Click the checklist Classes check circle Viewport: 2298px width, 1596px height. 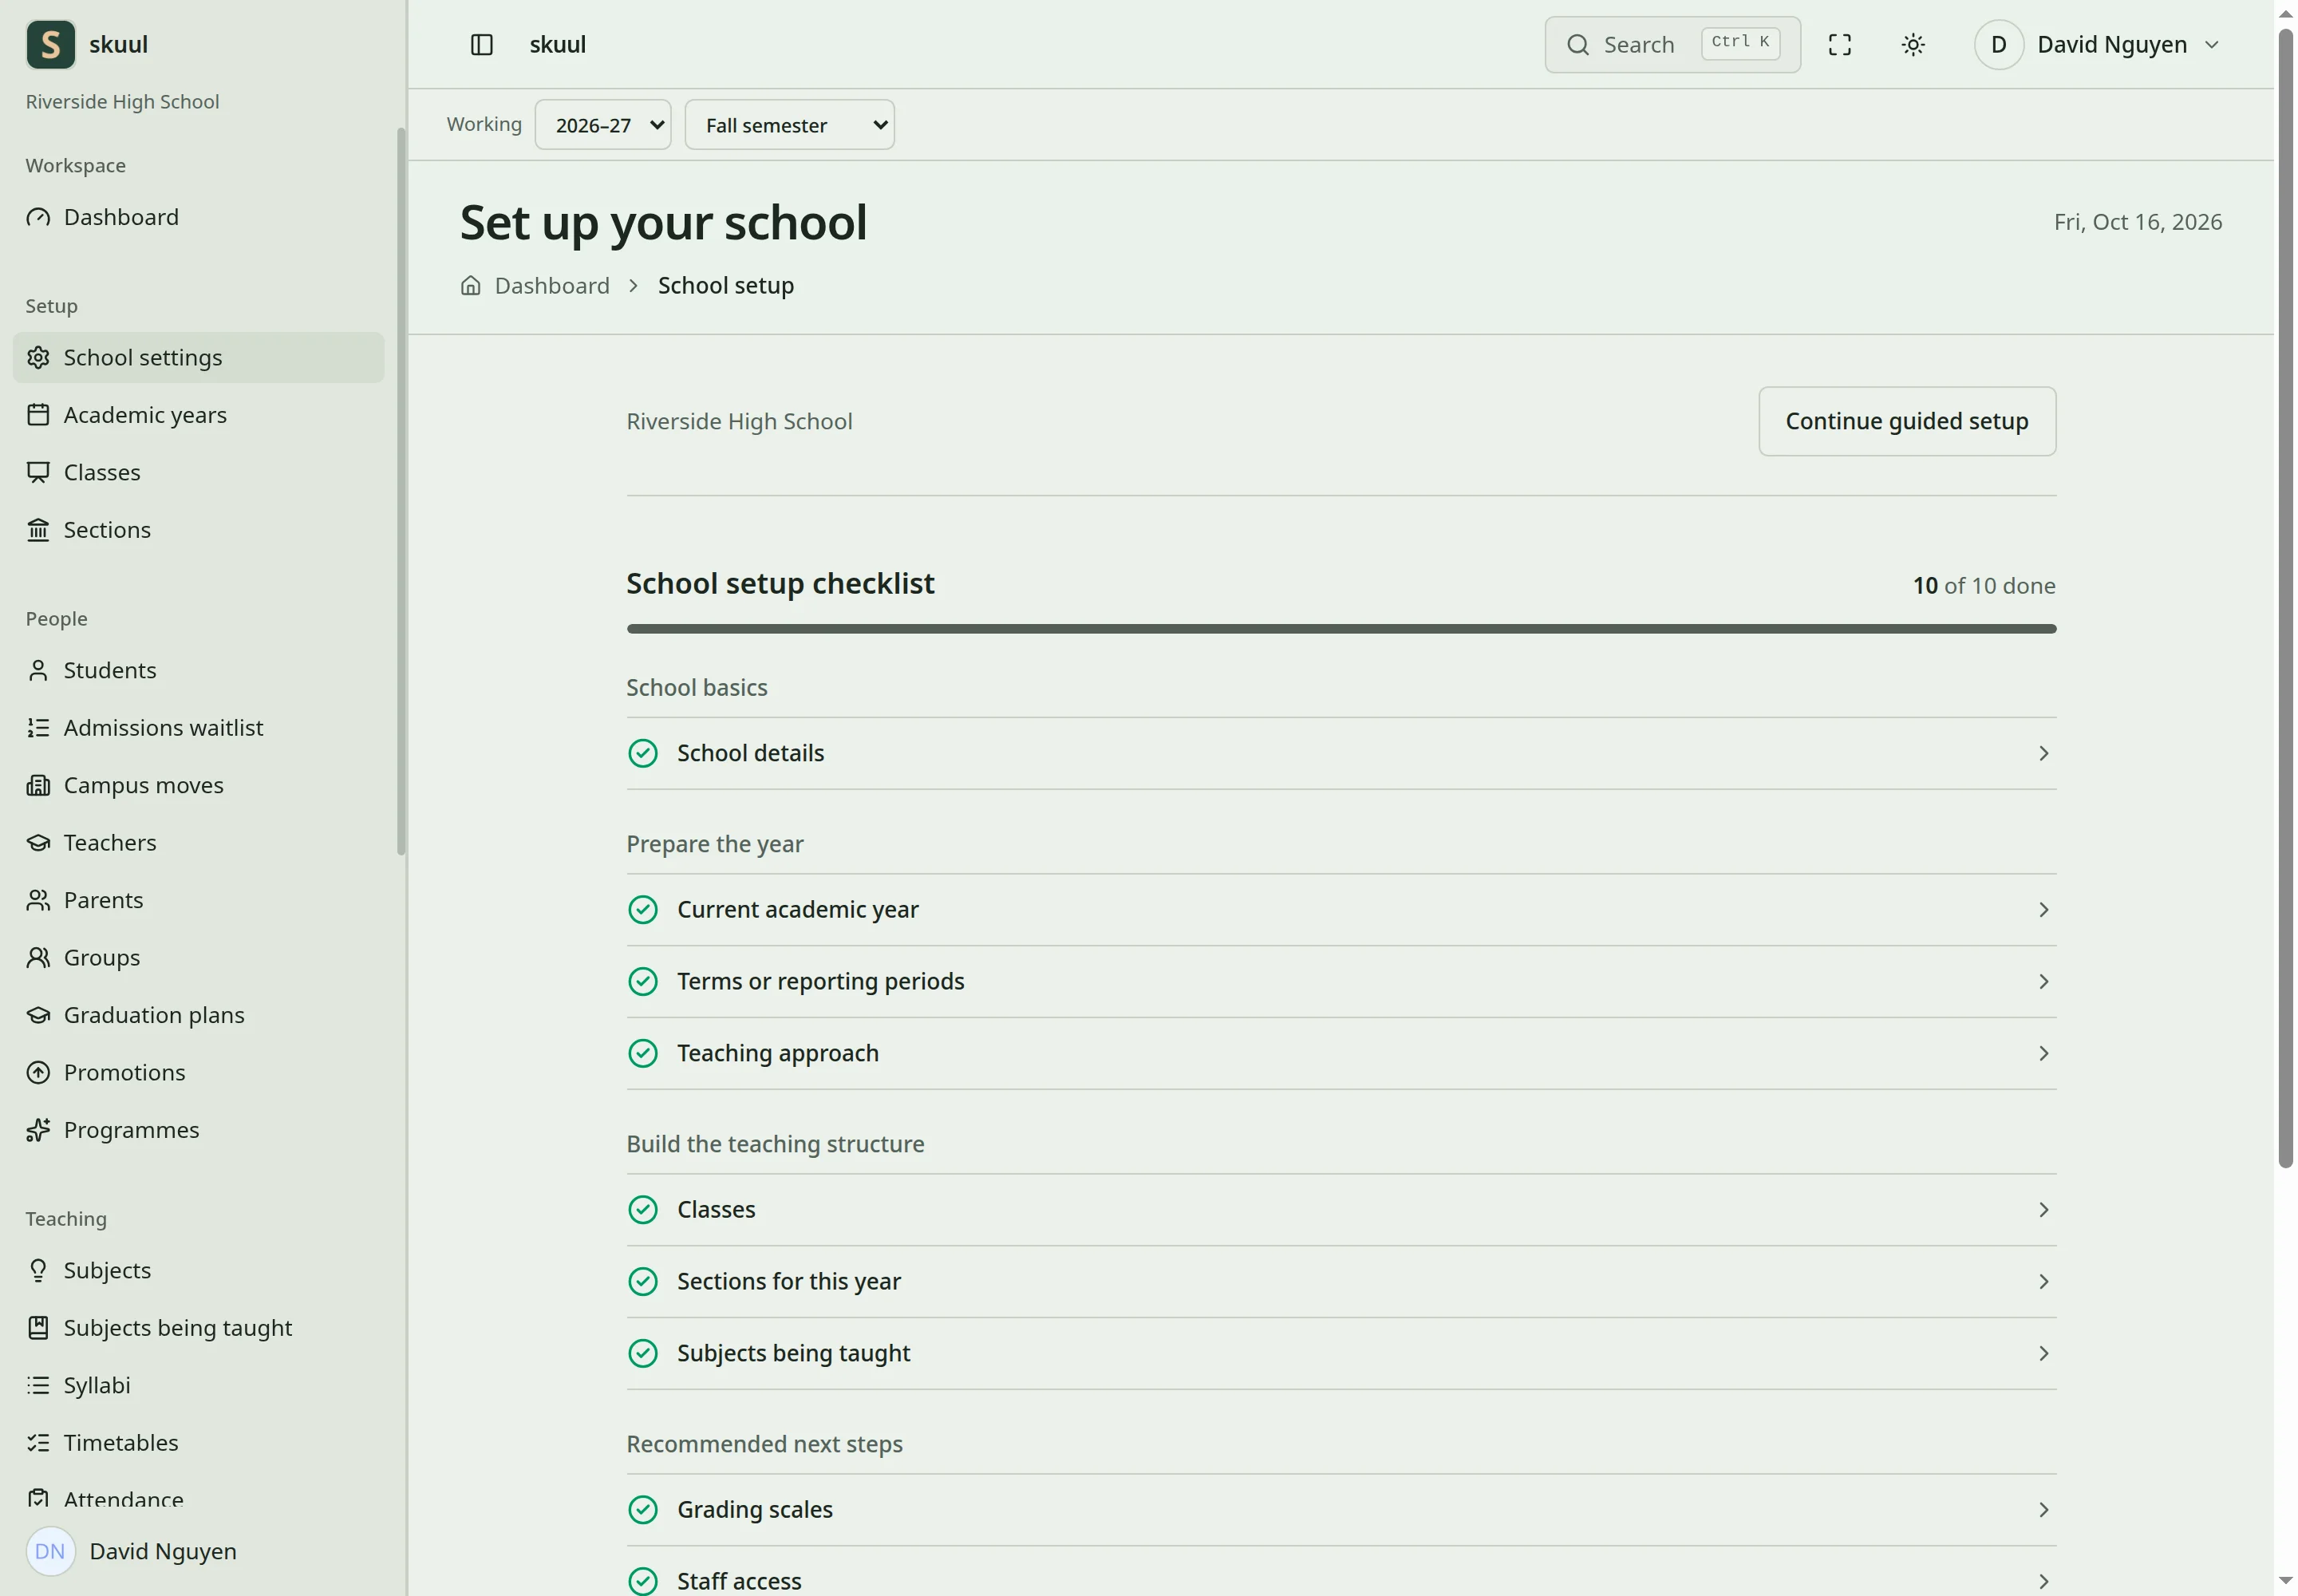click(x=643, y=1210)
